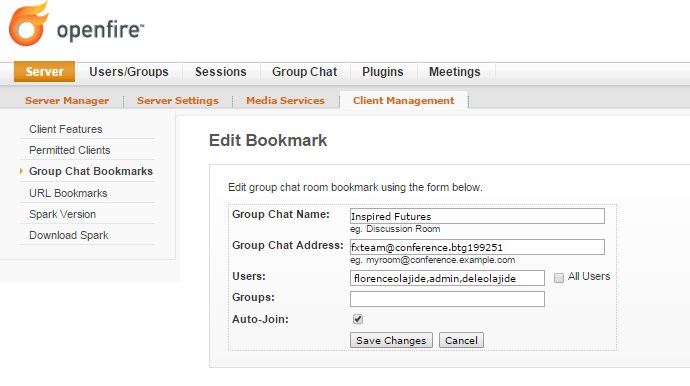Screen dimensions: 690x386
Task: Open Permitted Clients in sidebar
Action: pos(70,150)
